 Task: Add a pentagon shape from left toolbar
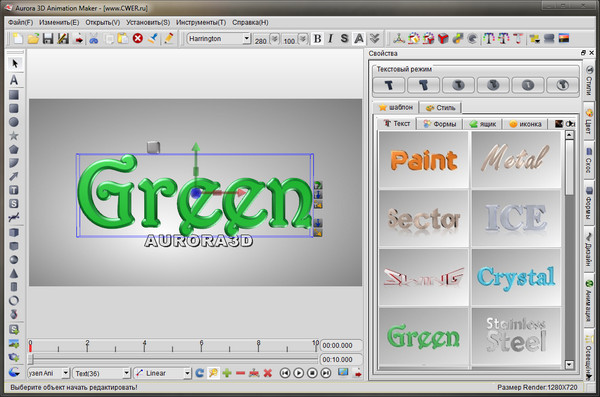14,149
